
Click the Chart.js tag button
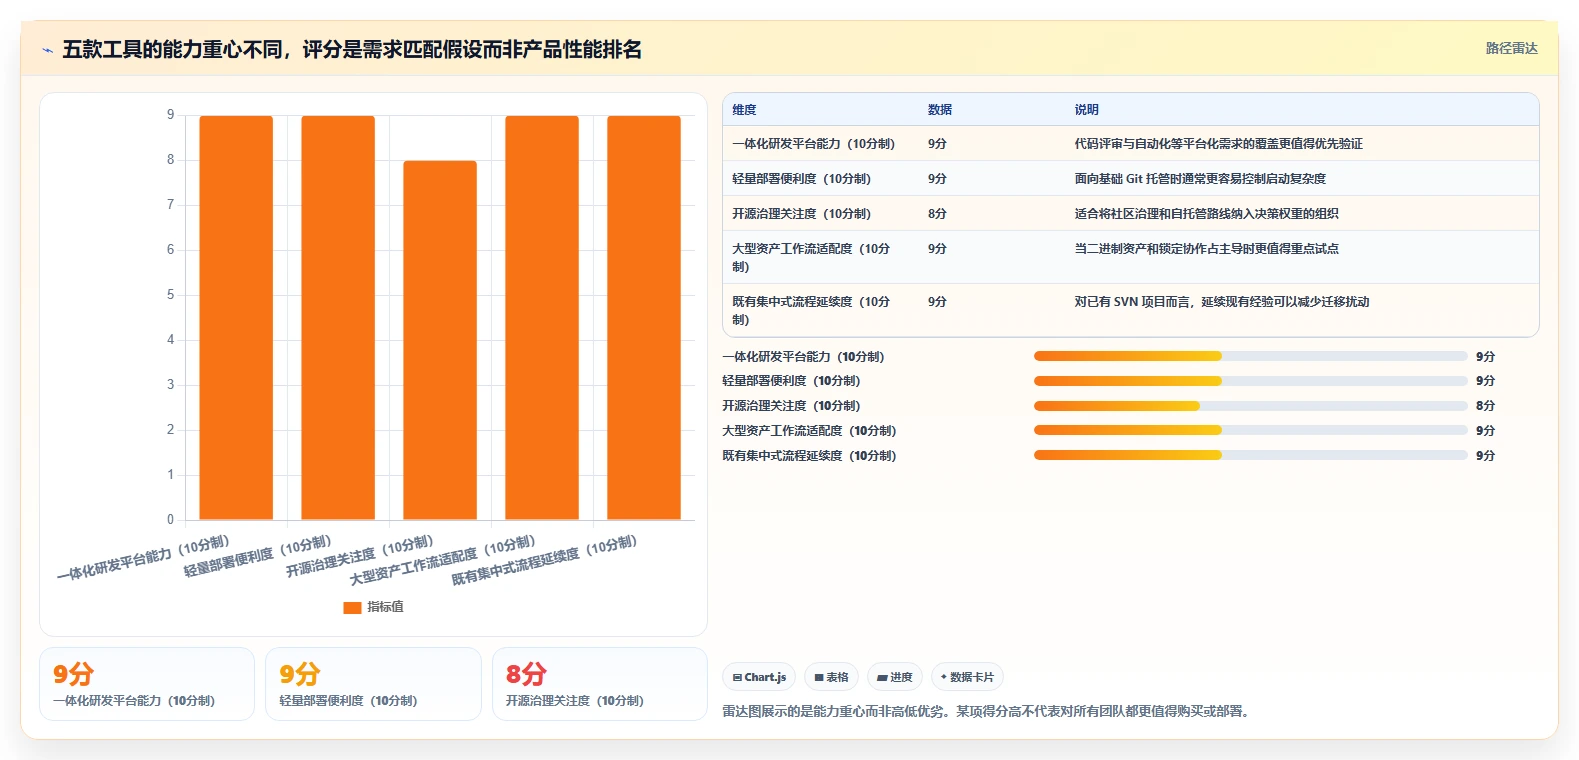click(759, 677)
